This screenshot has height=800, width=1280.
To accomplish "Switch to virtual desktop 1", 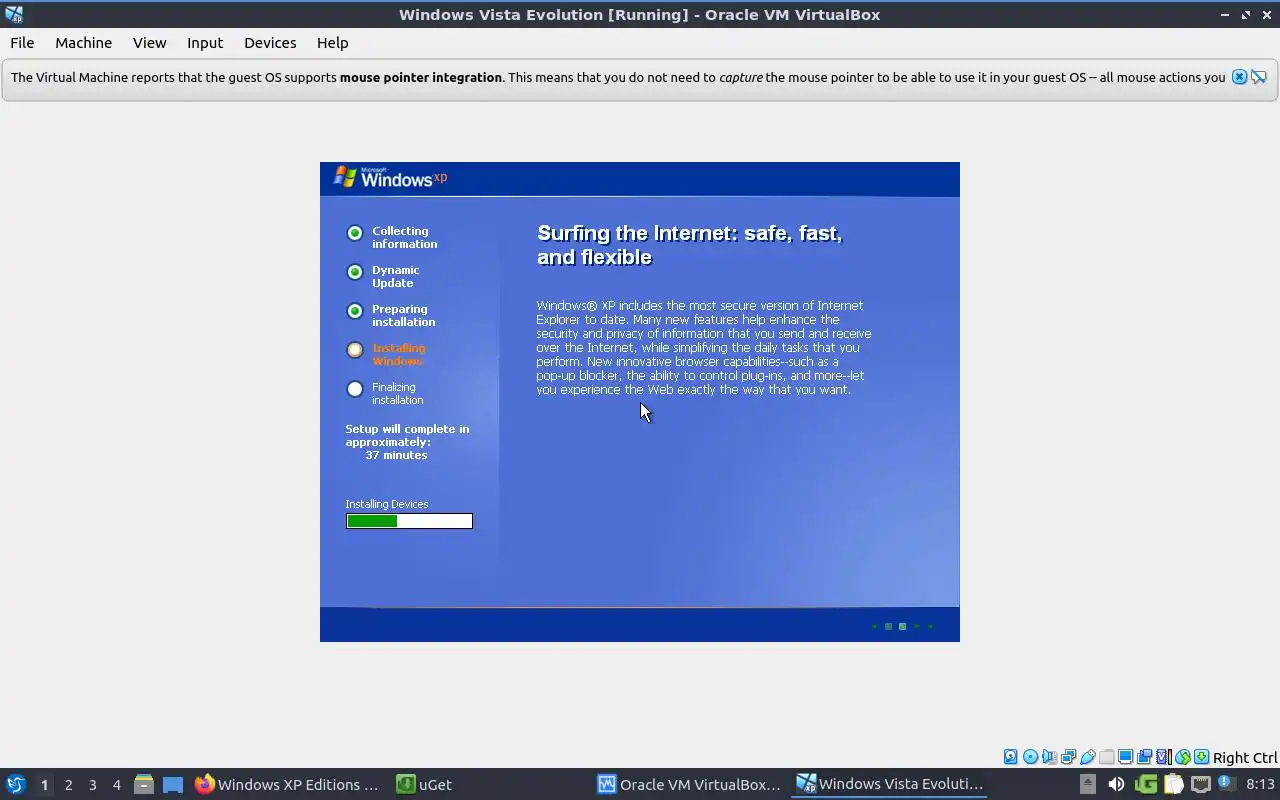I will tap(44, 785).
